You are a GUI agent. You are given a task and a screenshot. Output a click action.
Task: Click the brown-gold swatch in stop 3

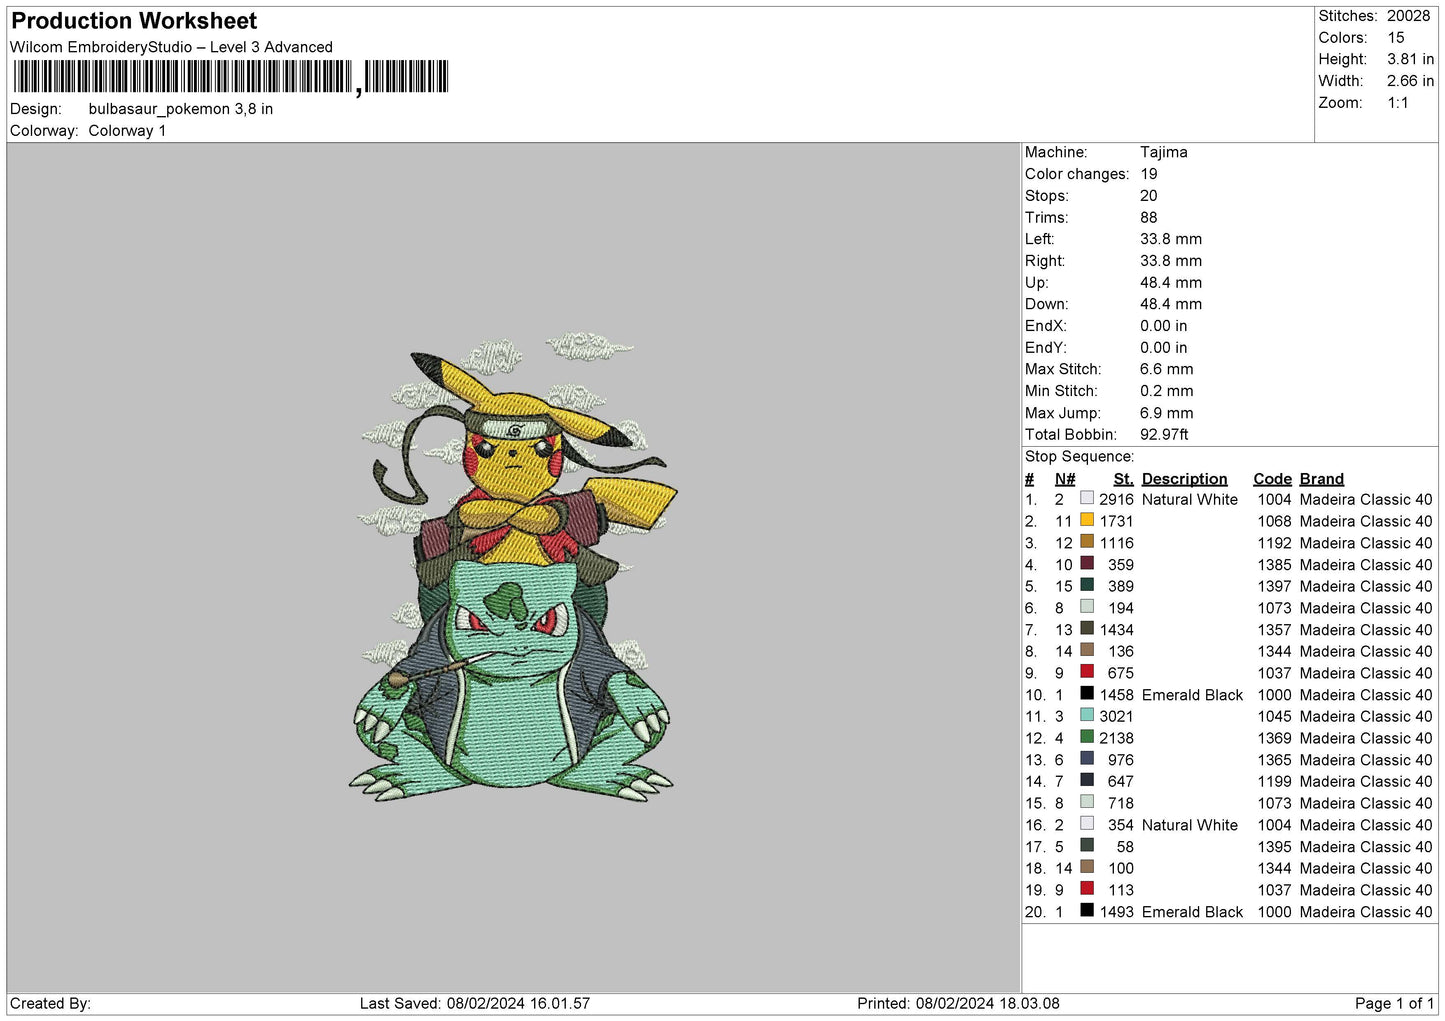pyautogui.click(x=1087, y=541)
